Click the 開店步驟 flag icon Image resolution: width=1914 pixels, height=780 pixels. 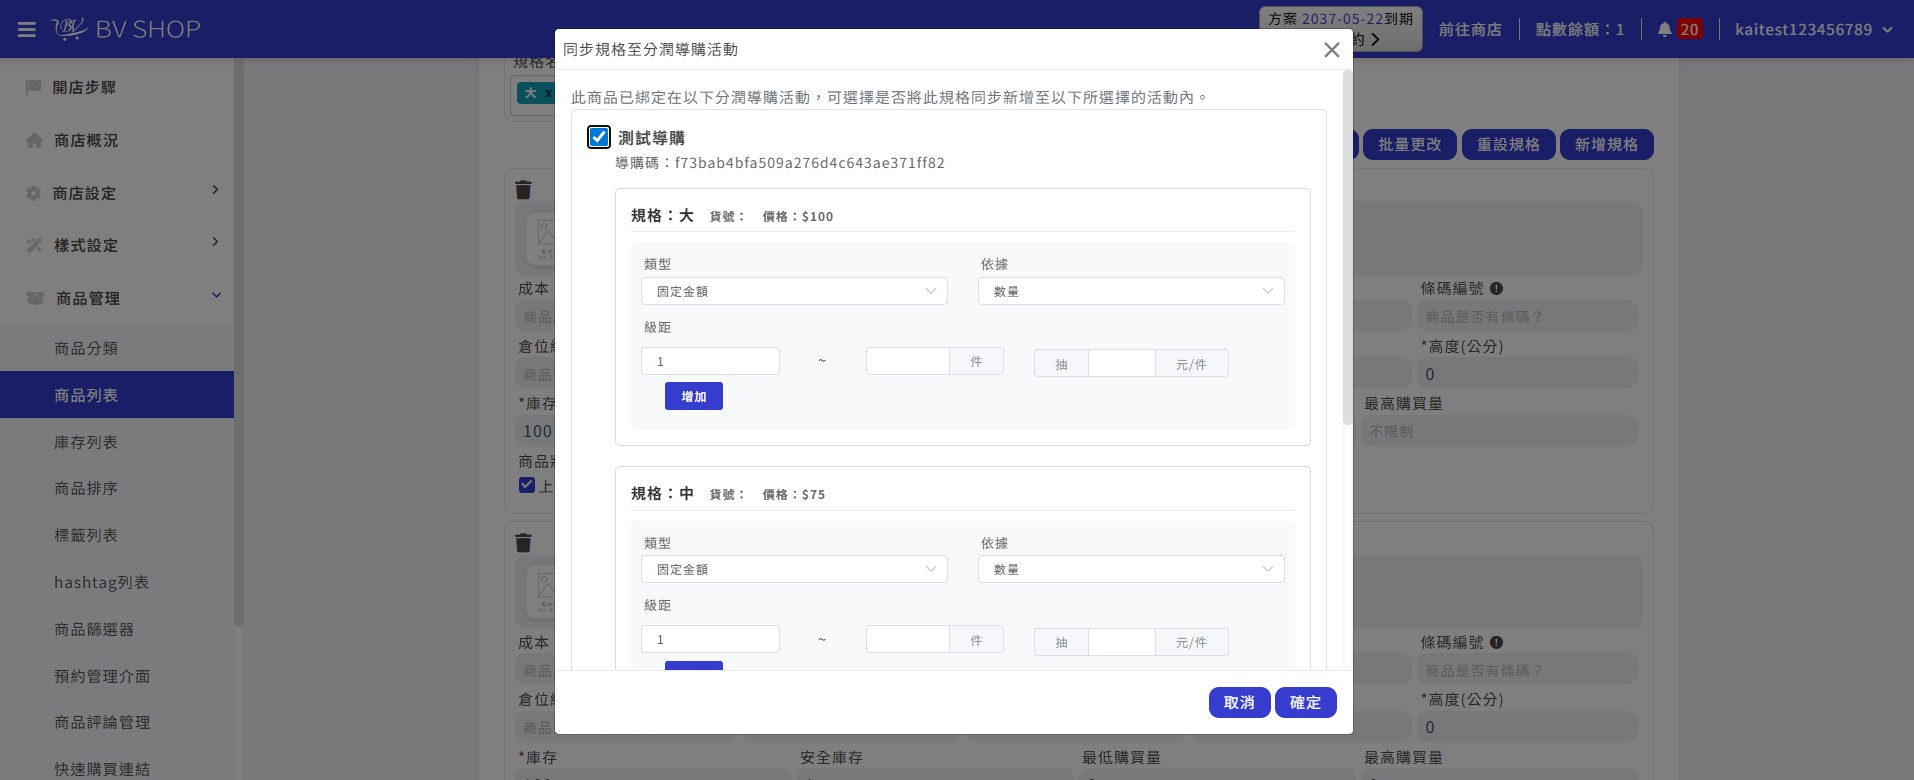coord(34,87)
